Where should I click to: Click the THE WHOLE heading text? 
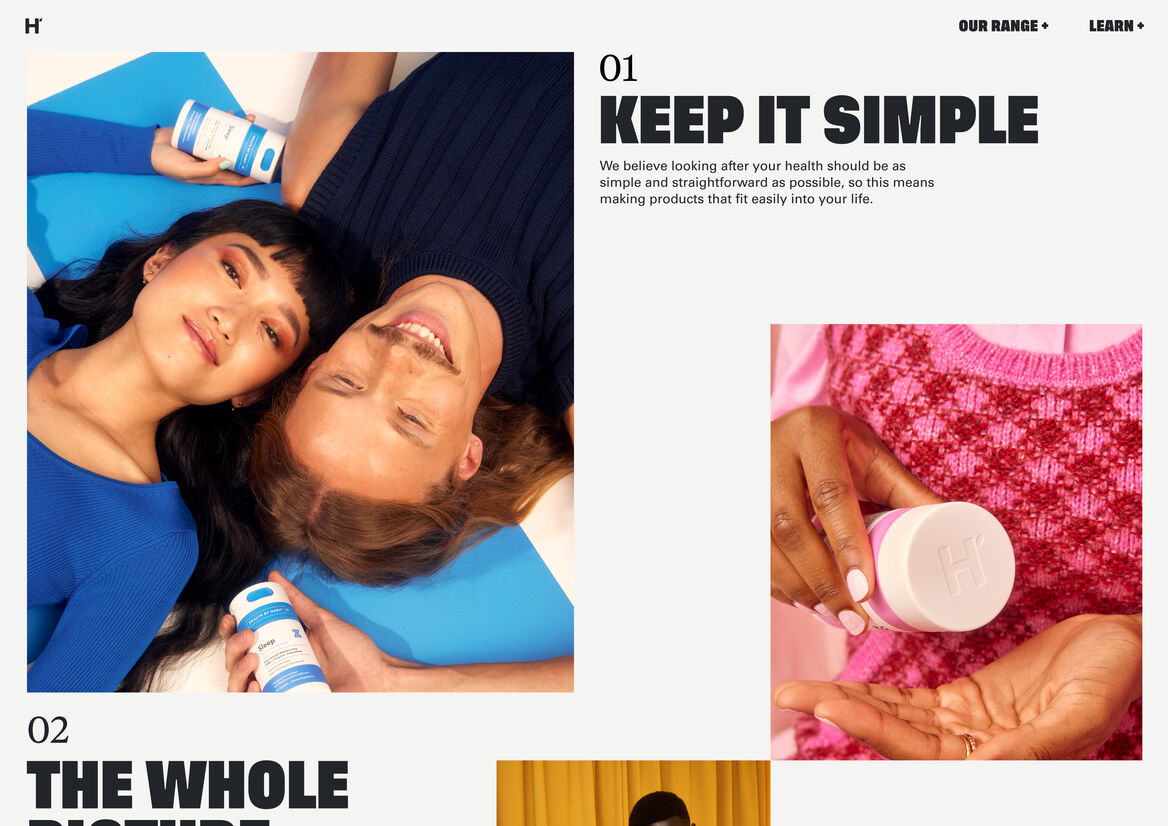pos(188,784)
